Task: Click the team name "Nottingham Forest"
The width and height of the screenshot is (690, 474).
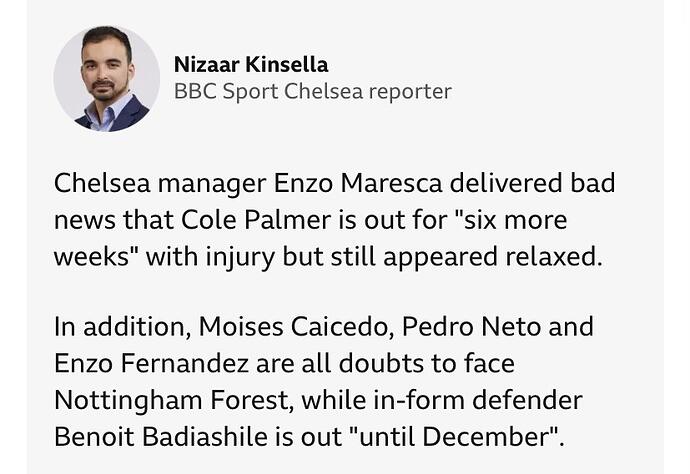Action: [161, 399]
